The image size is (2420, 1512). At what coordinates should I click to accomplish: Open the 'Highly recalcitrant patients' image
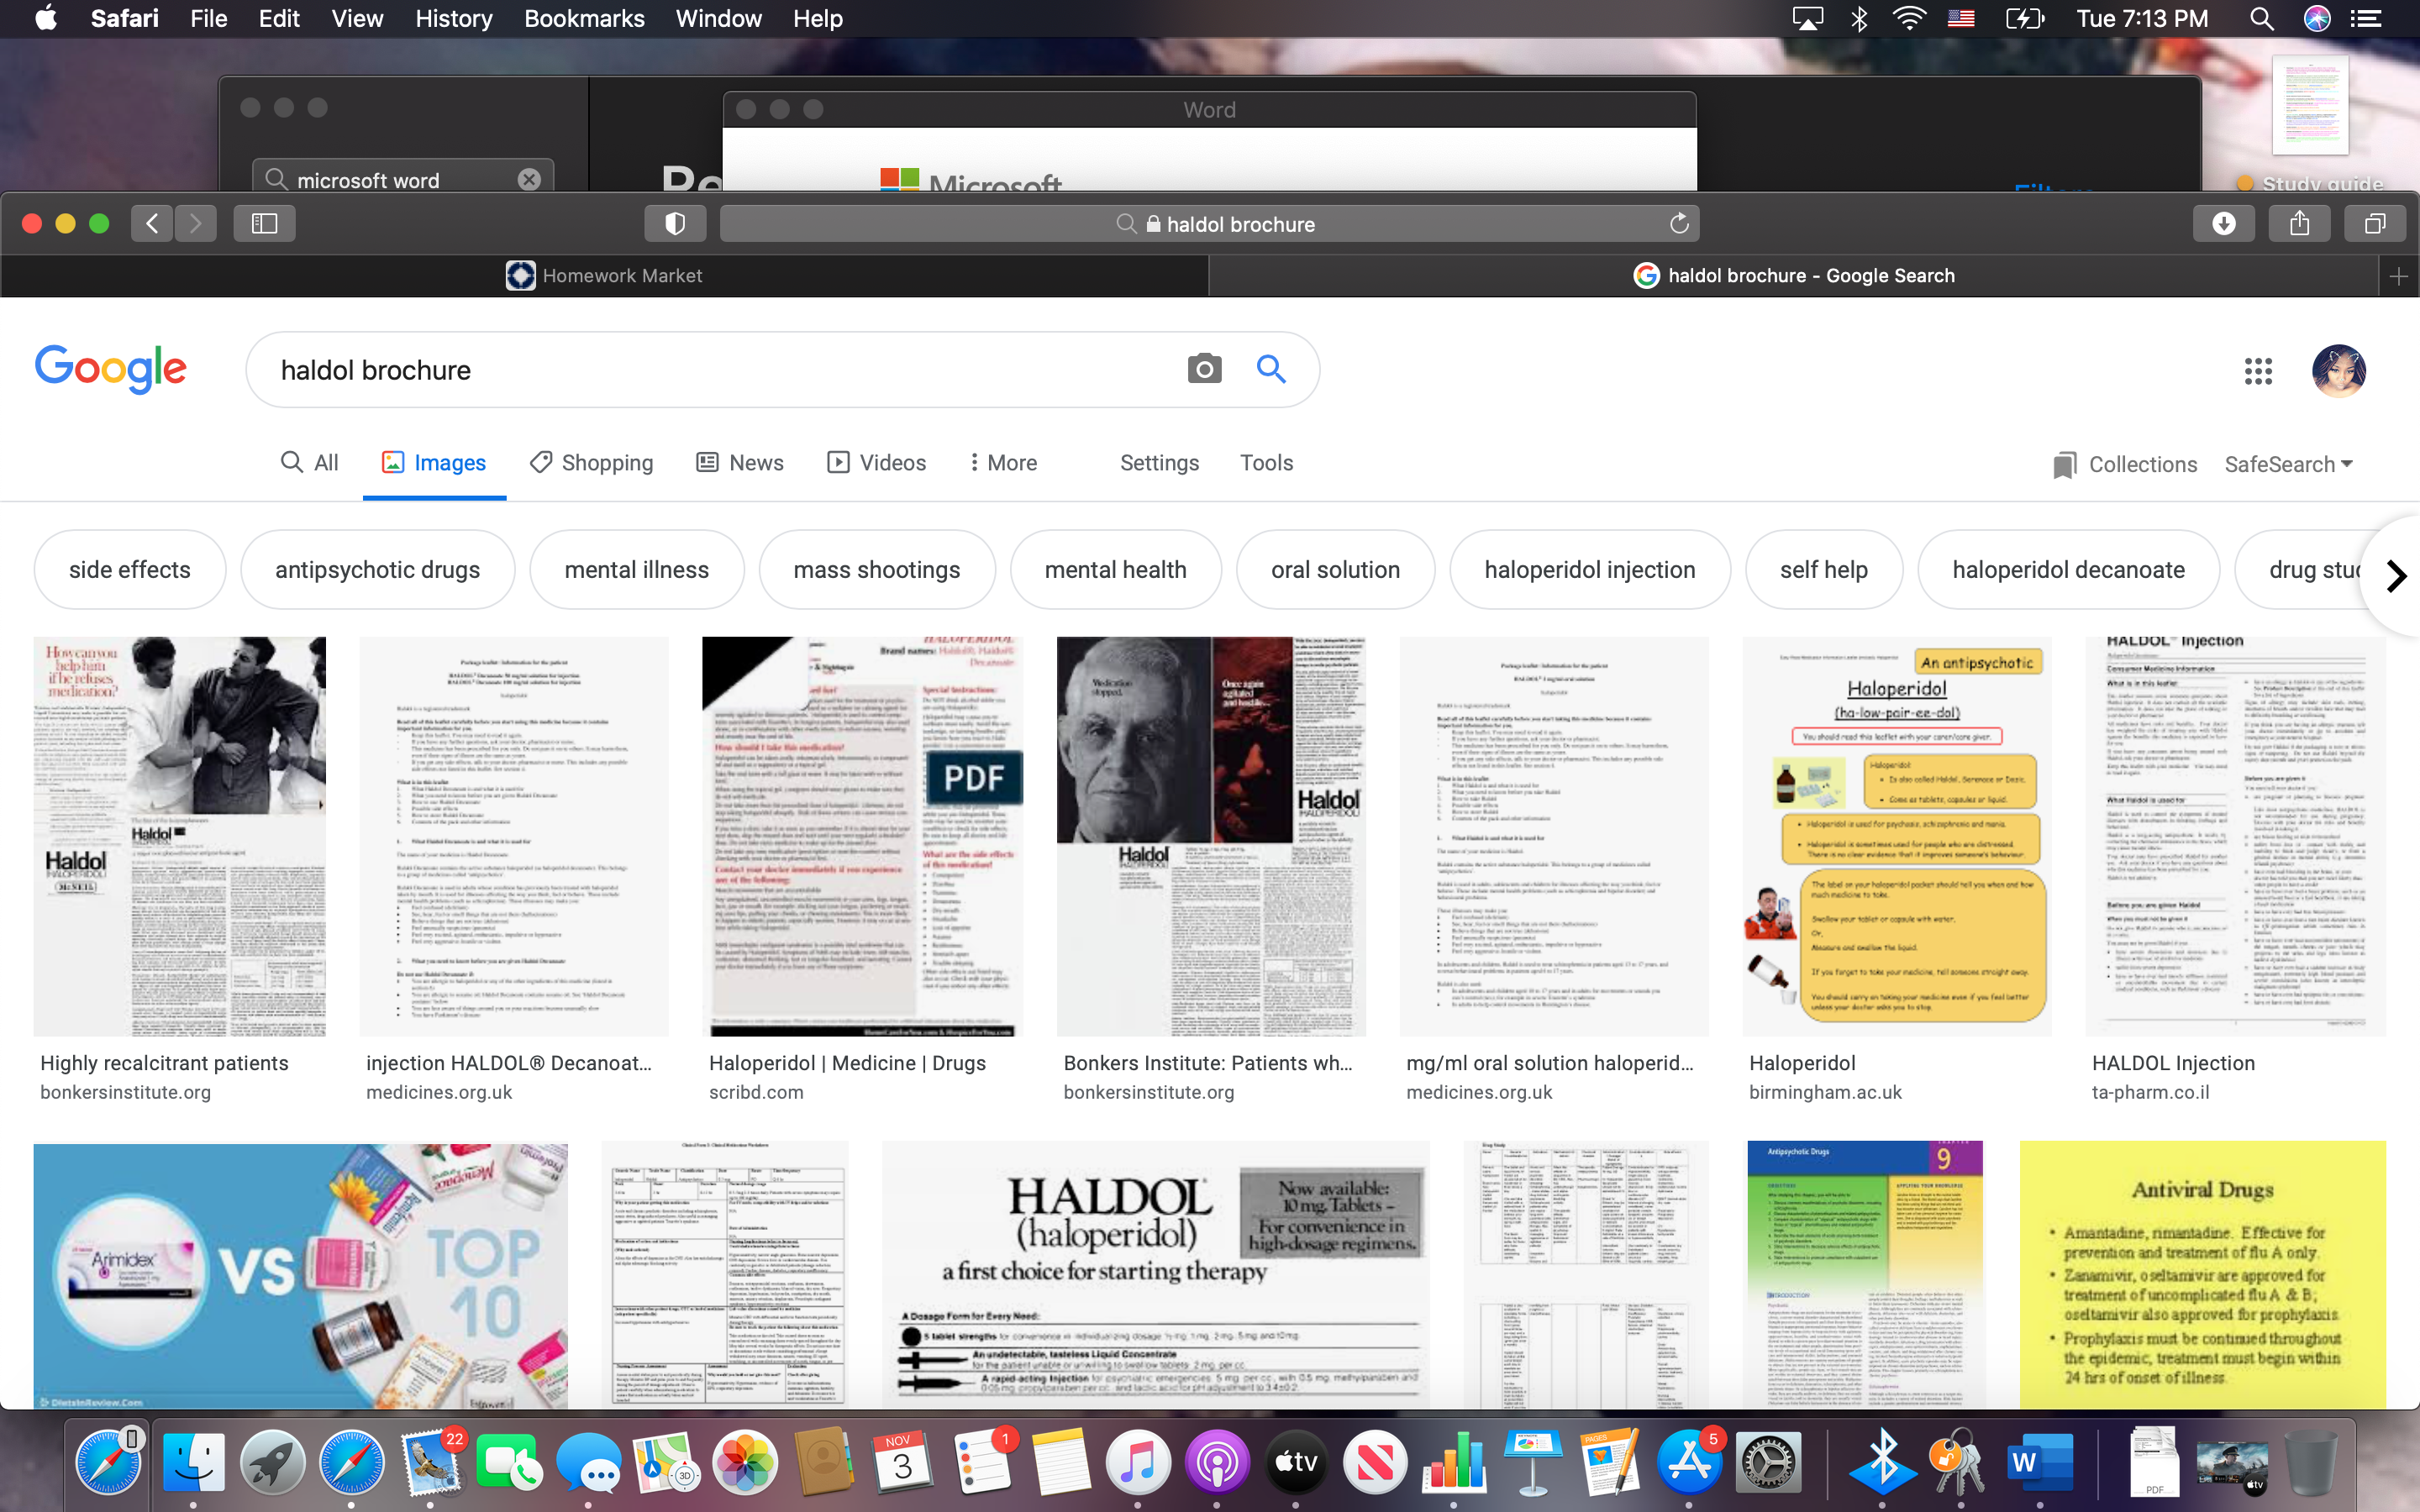(180, 836)
